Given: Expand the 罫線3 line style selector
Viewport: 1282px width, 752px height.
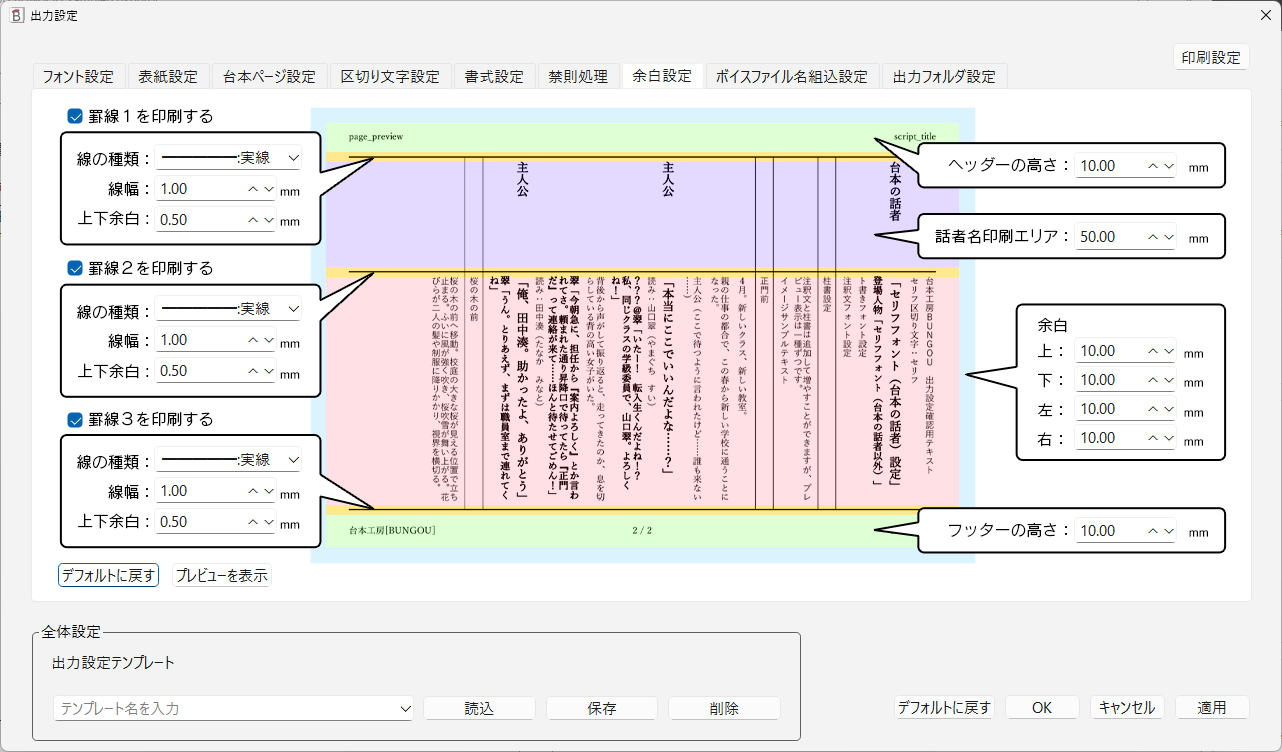Looking at the screenshot, I should pyautogui.click(x=293, y=460).
